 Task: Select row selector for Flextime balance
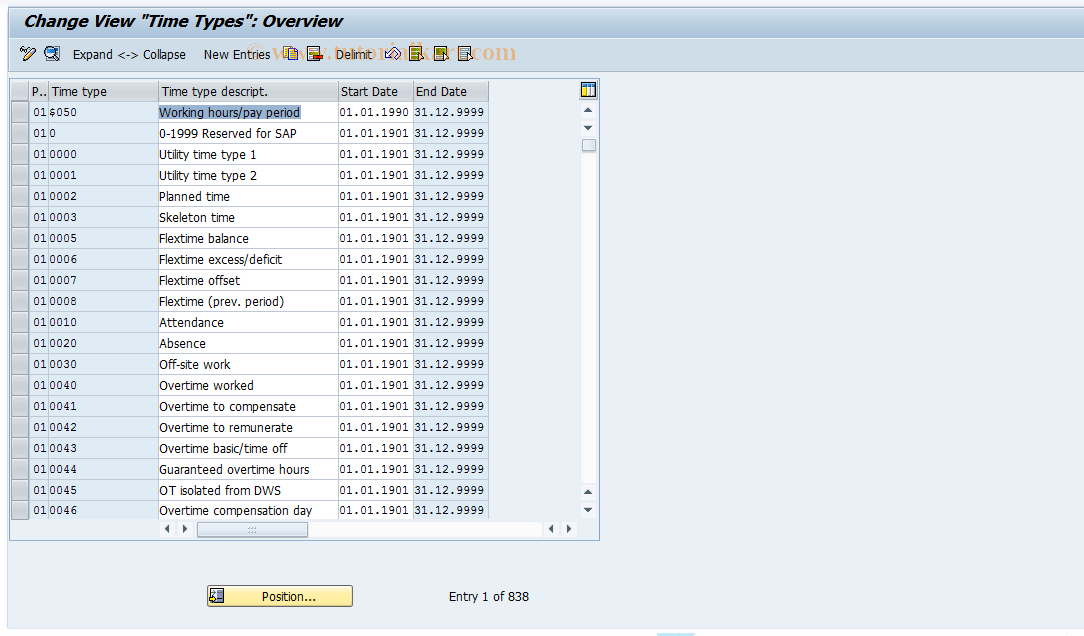[20, 238]
